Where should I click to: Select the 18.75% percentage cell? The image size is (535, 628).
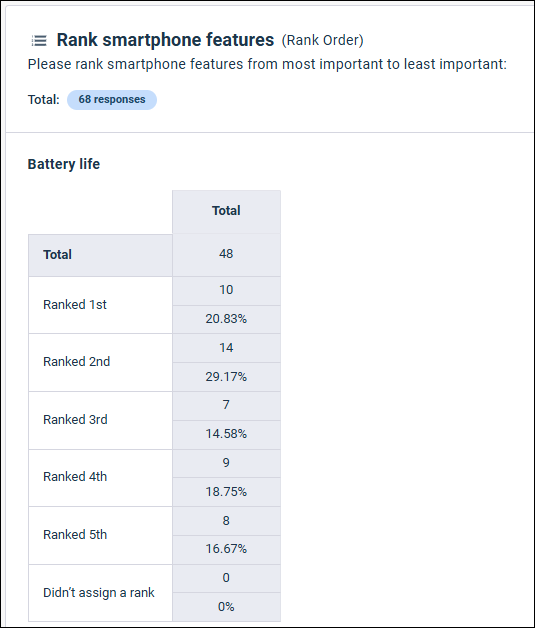pos(226,492)
